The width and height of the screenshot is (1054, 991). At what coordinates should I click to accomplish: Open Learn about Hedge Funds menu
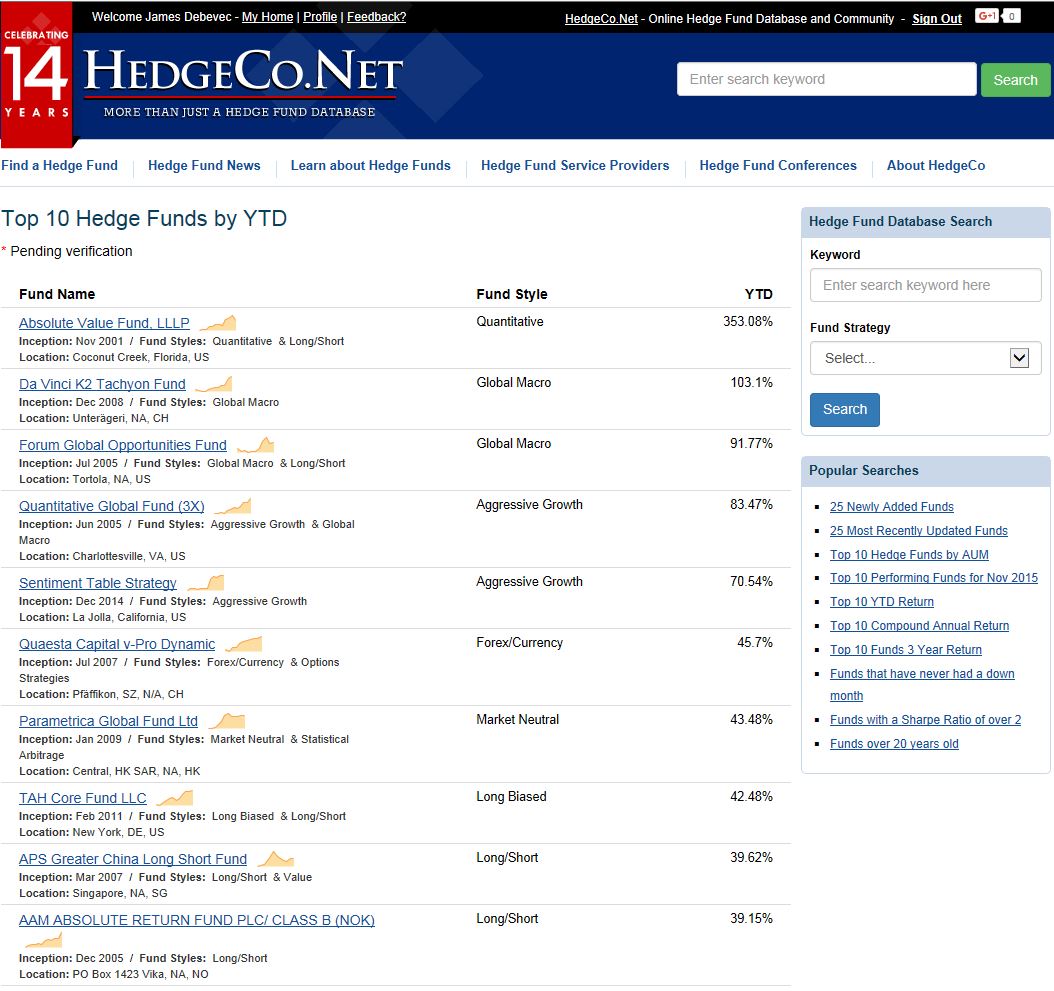[x=370, y=165]
